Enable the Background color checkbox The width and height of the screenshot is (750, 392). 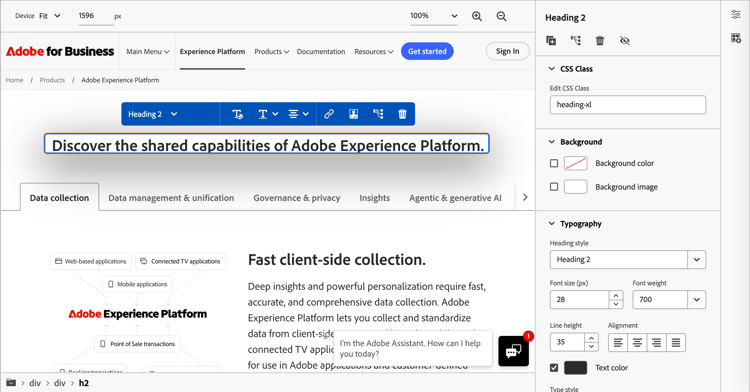554,163
